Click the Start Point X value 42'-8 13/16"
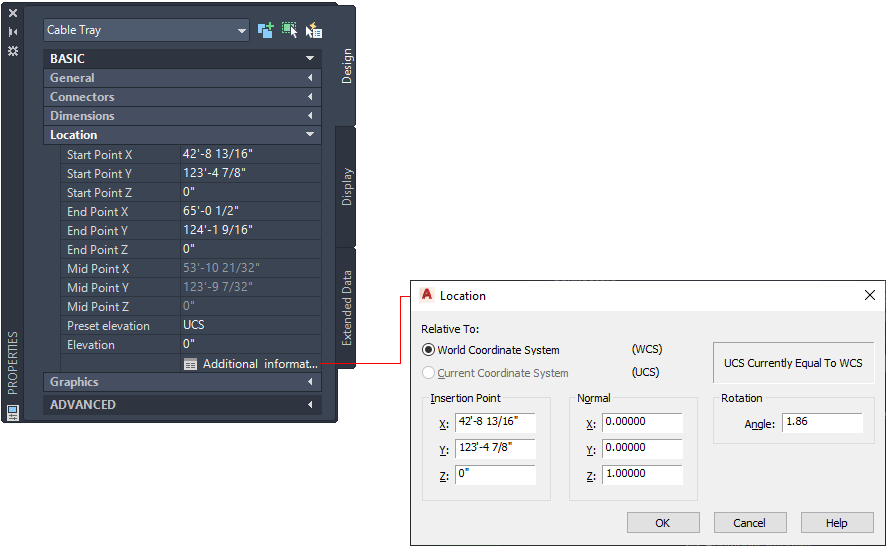The image size is (888, 547). click(x=250, y=154)
